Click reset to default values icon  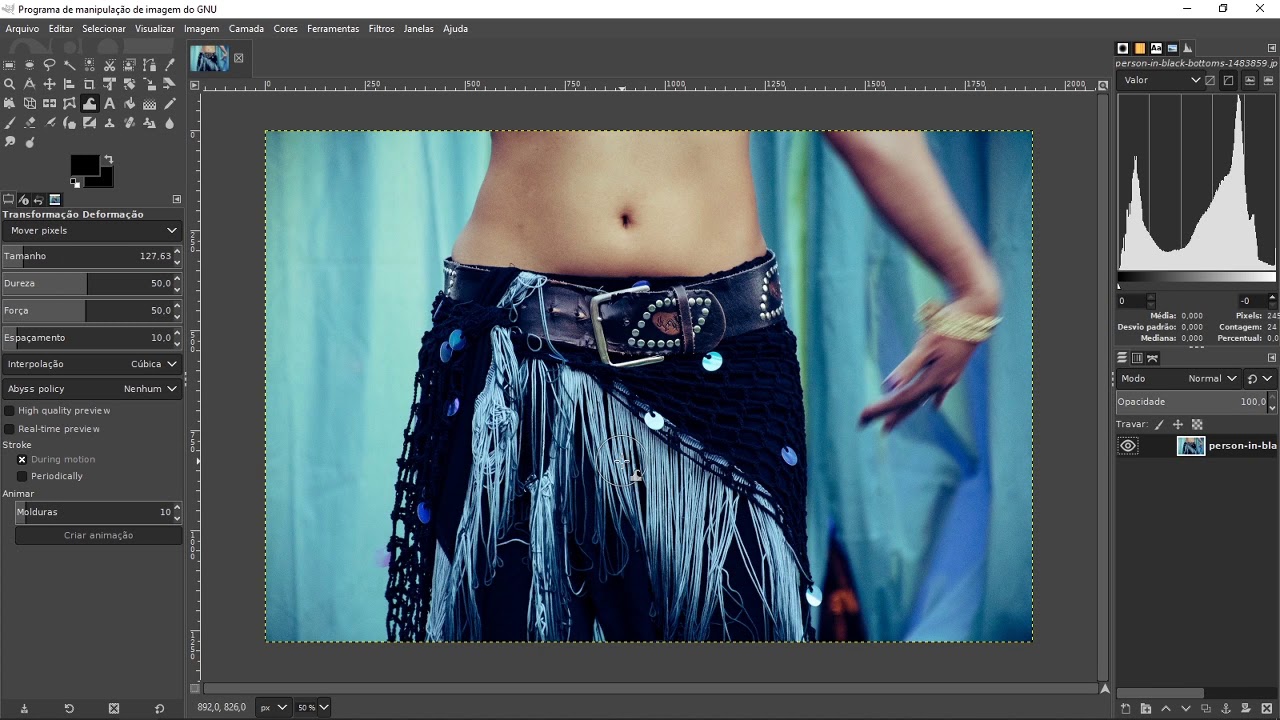pyautogui.click(x=159, y=708)
